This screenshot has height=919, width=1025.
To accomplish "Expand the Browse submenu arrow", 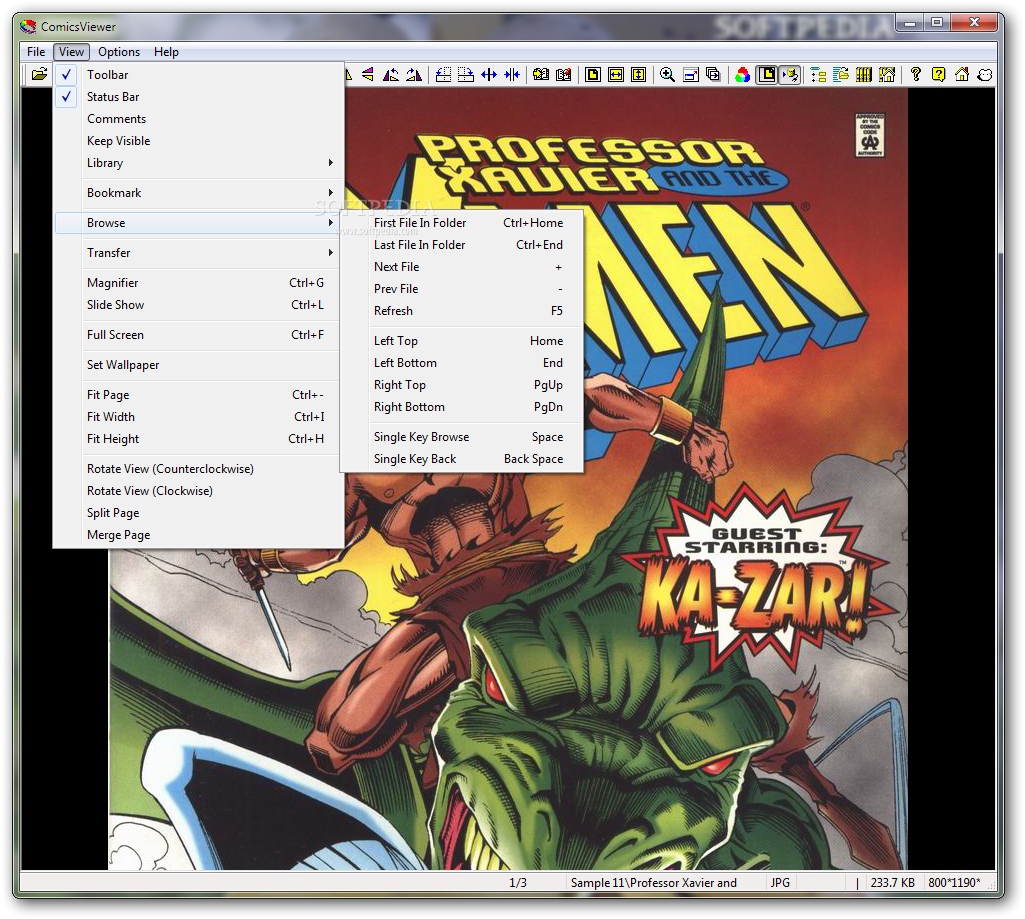I will (331, 223).
